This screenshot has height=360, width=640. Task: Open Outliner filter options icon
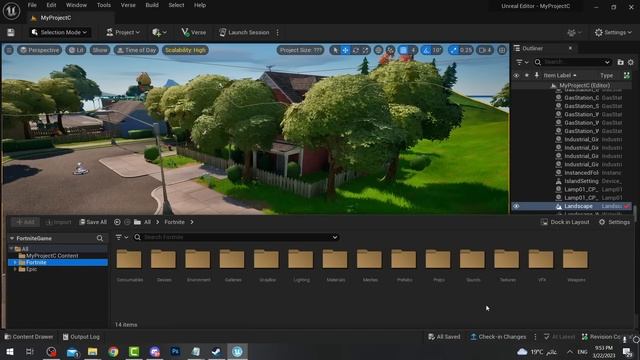[522, 62]
